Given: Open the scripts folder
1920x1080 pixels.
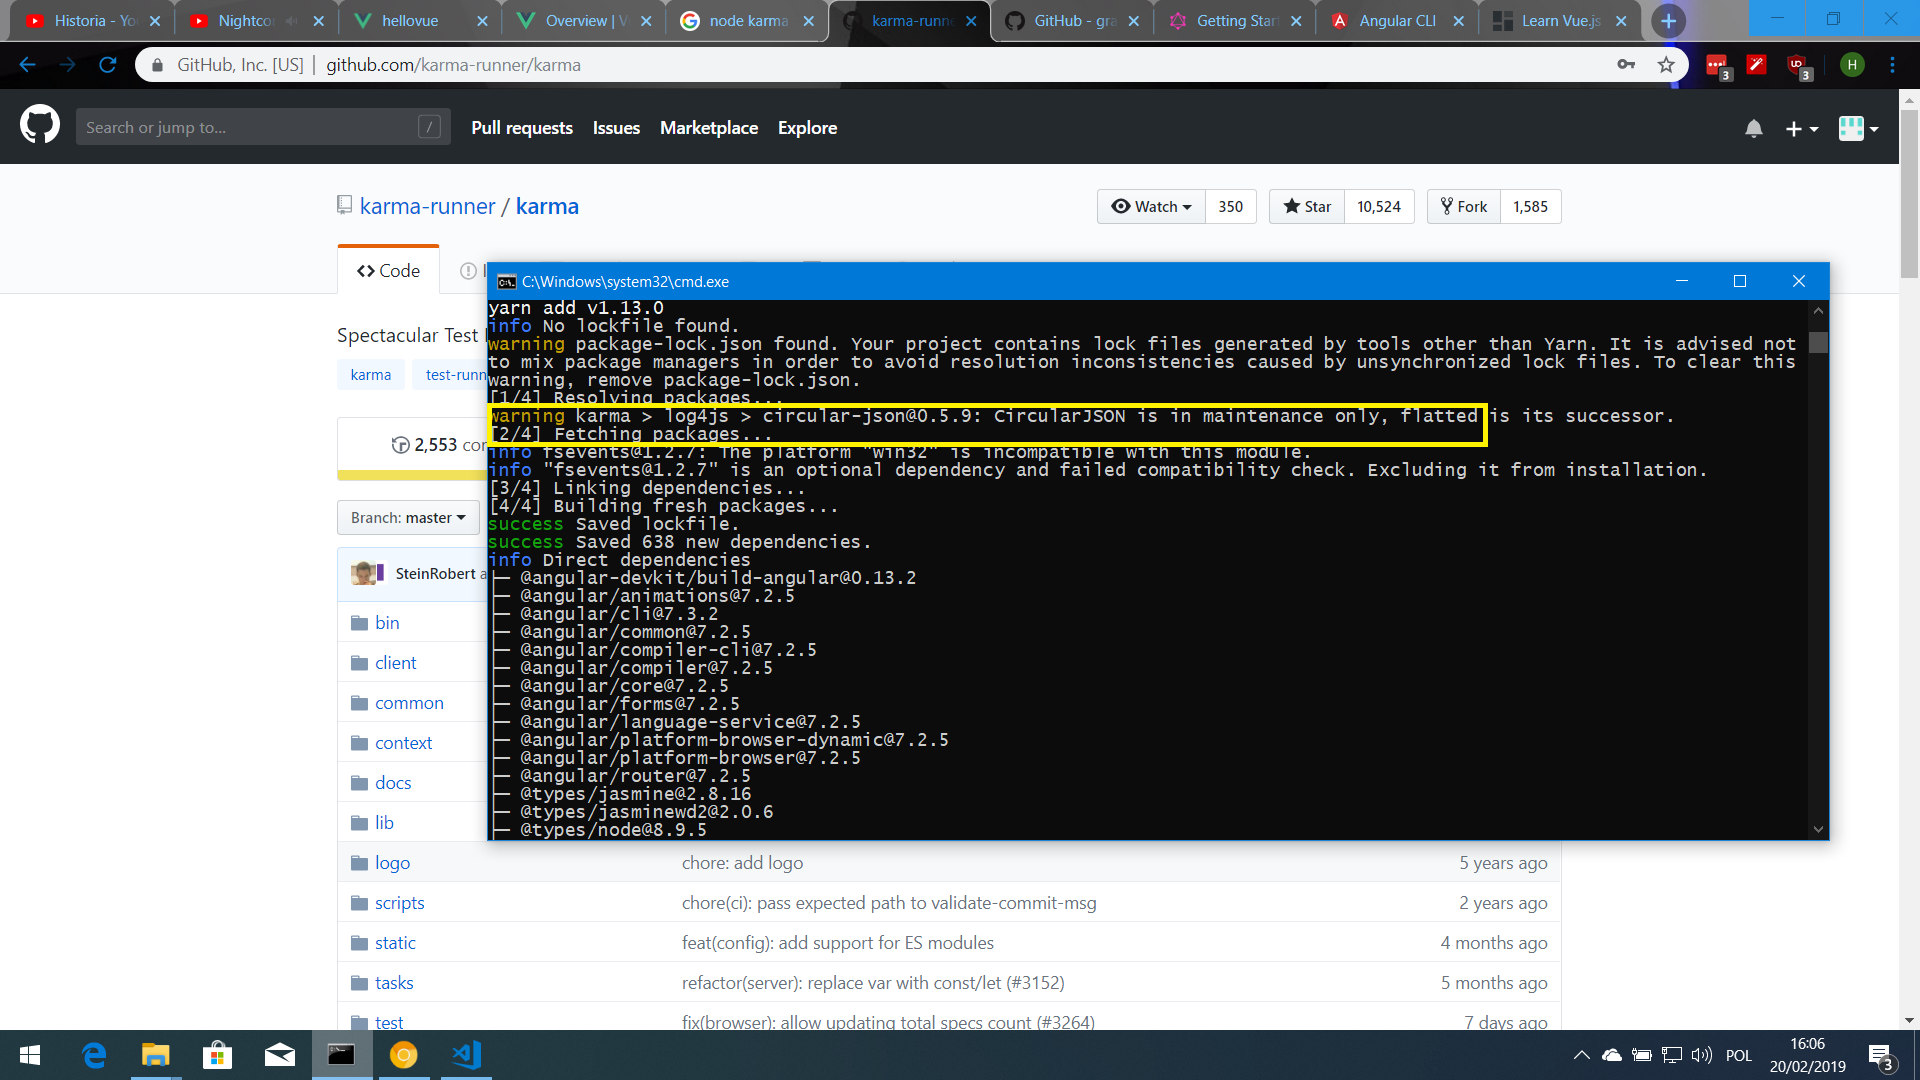Looking at the screenshot, I should click(x=399, y=902).
